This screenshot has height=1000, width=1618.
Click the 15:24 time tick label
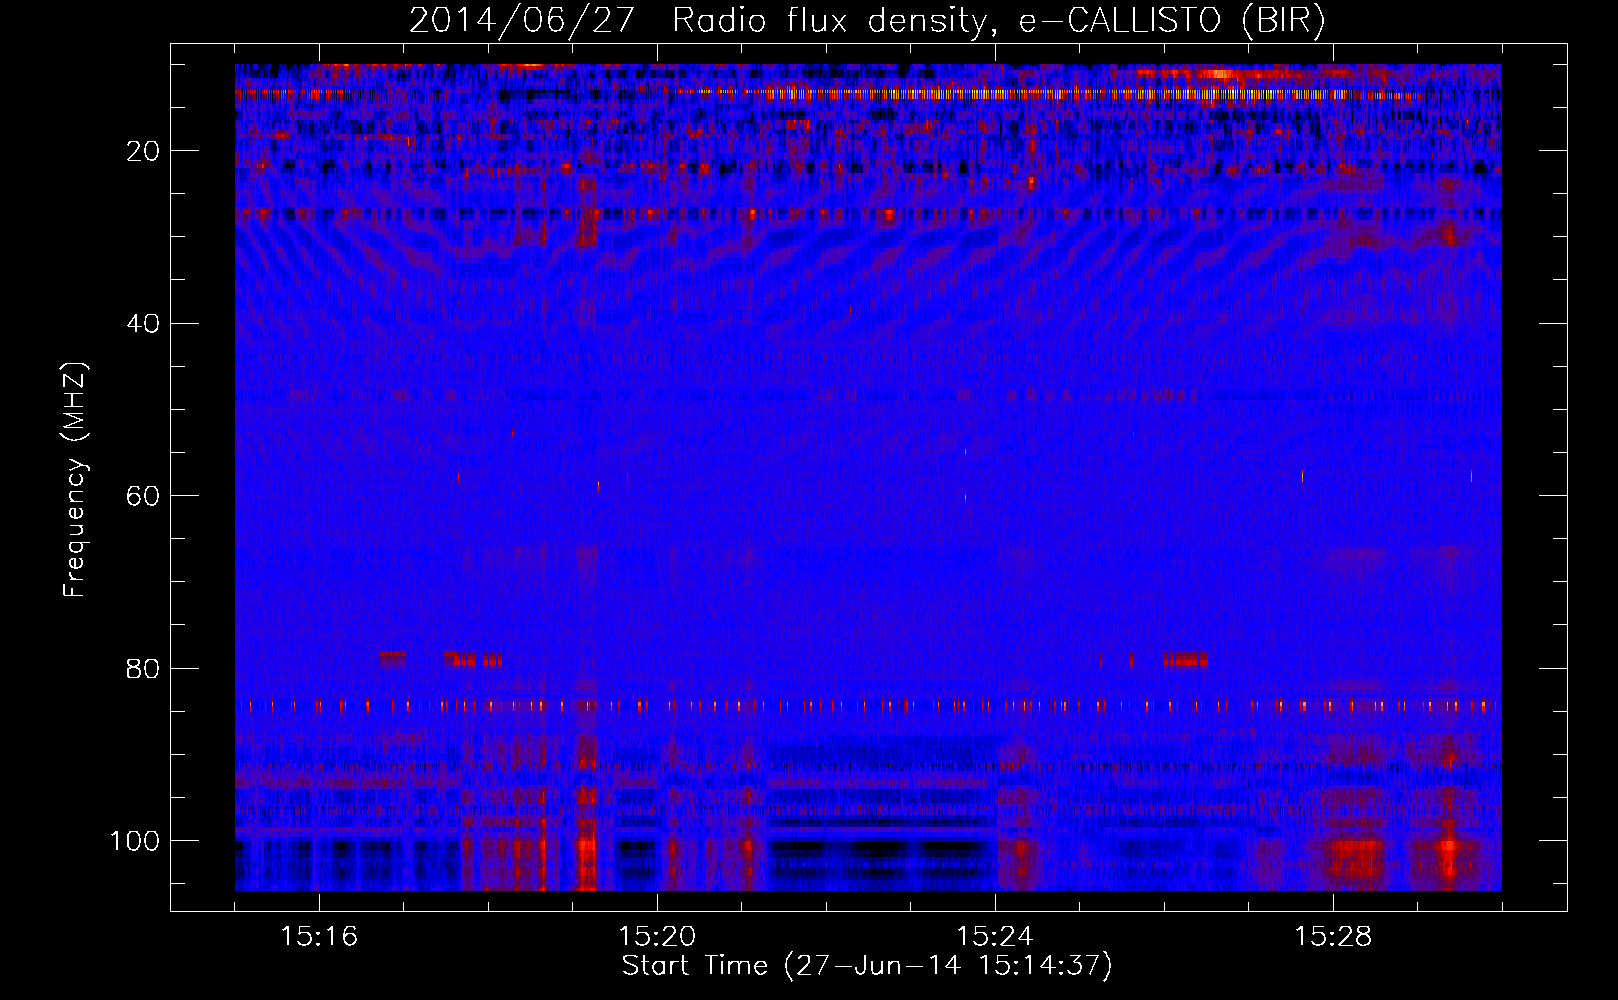(995, 937)
